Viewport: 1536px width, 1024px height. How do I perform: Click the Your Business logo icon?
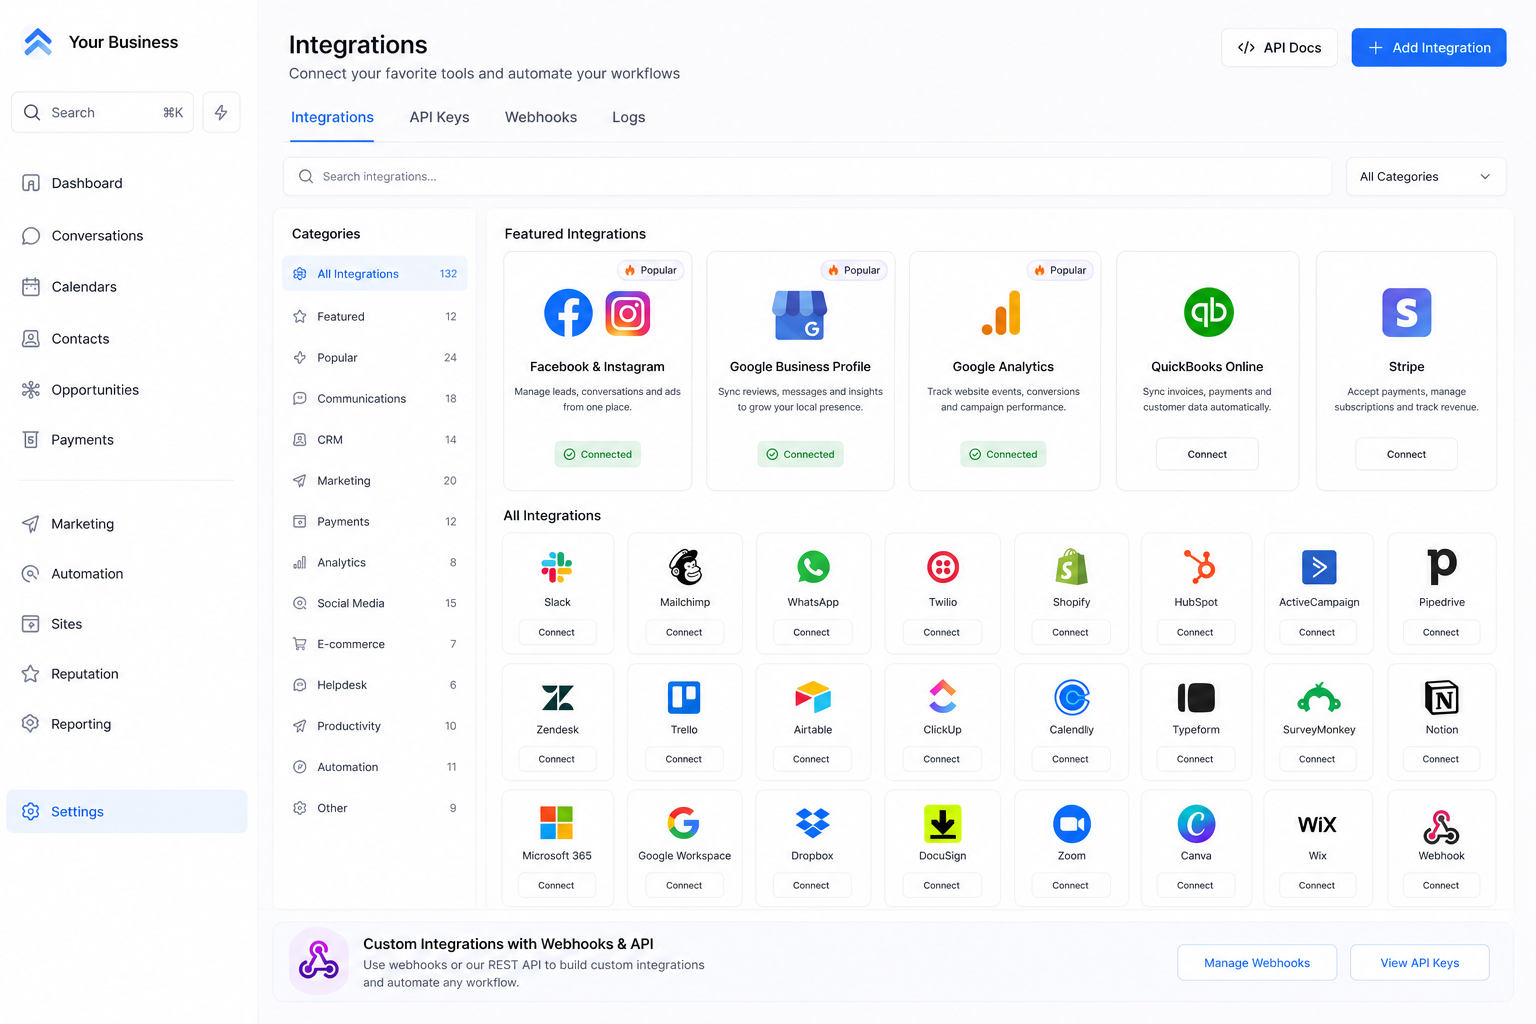click(x=38, y=42)
